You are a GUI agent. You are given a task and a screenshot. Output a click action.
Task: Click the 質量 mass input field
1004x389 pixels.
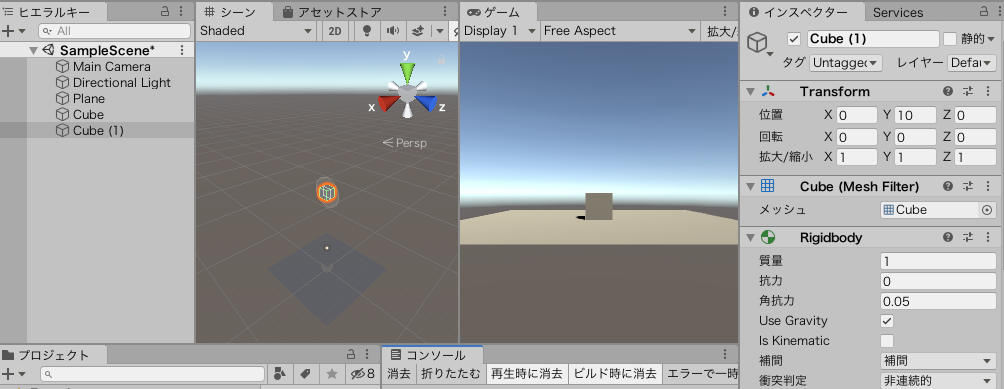point(938,261)
